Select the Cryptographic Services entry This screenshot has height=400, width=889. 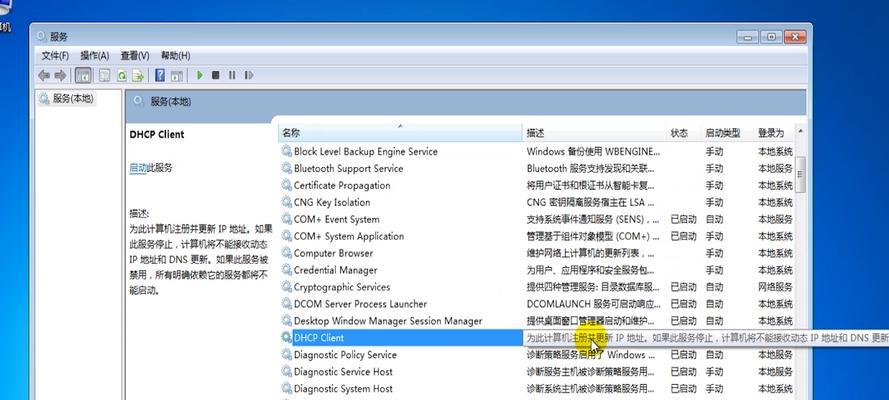click(x=537, y=287)
